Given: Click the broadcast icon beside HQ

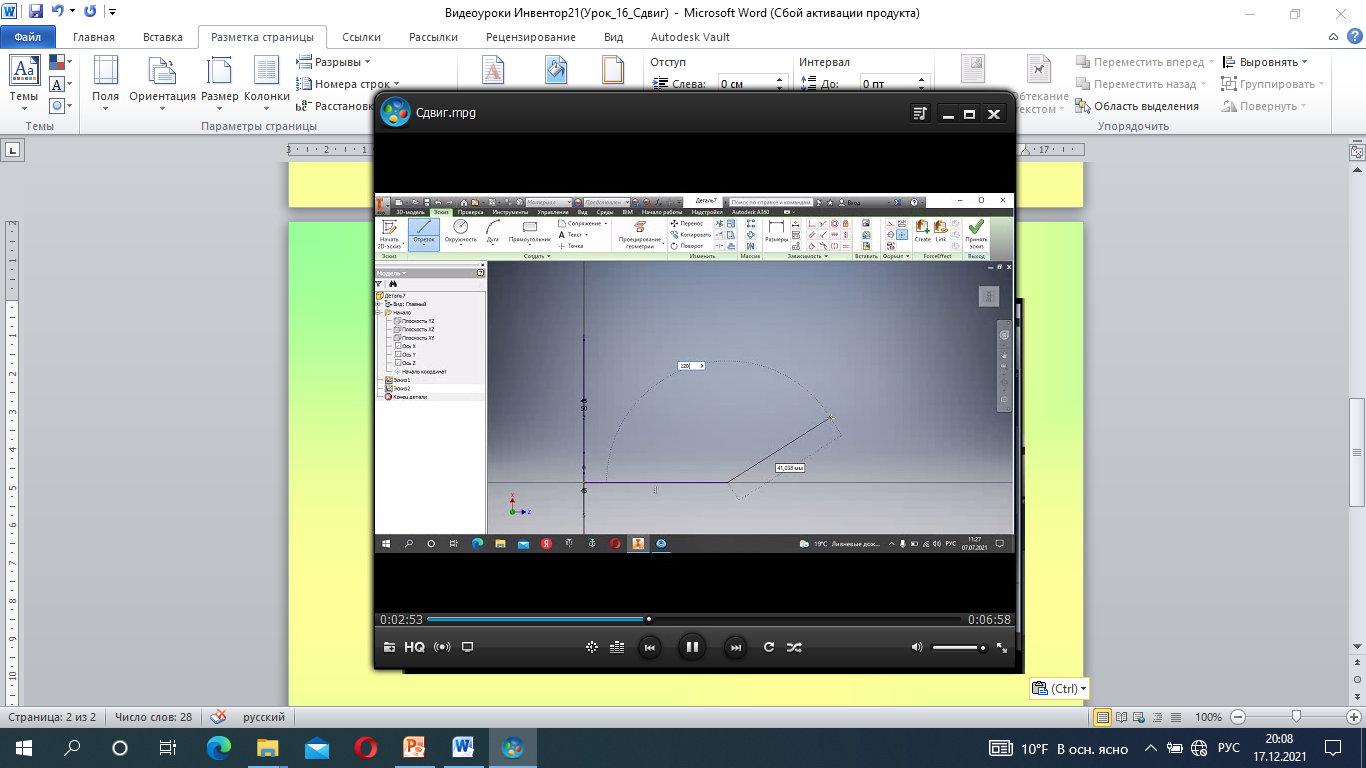Looking at the screenshot, I should tap(442, 647).
